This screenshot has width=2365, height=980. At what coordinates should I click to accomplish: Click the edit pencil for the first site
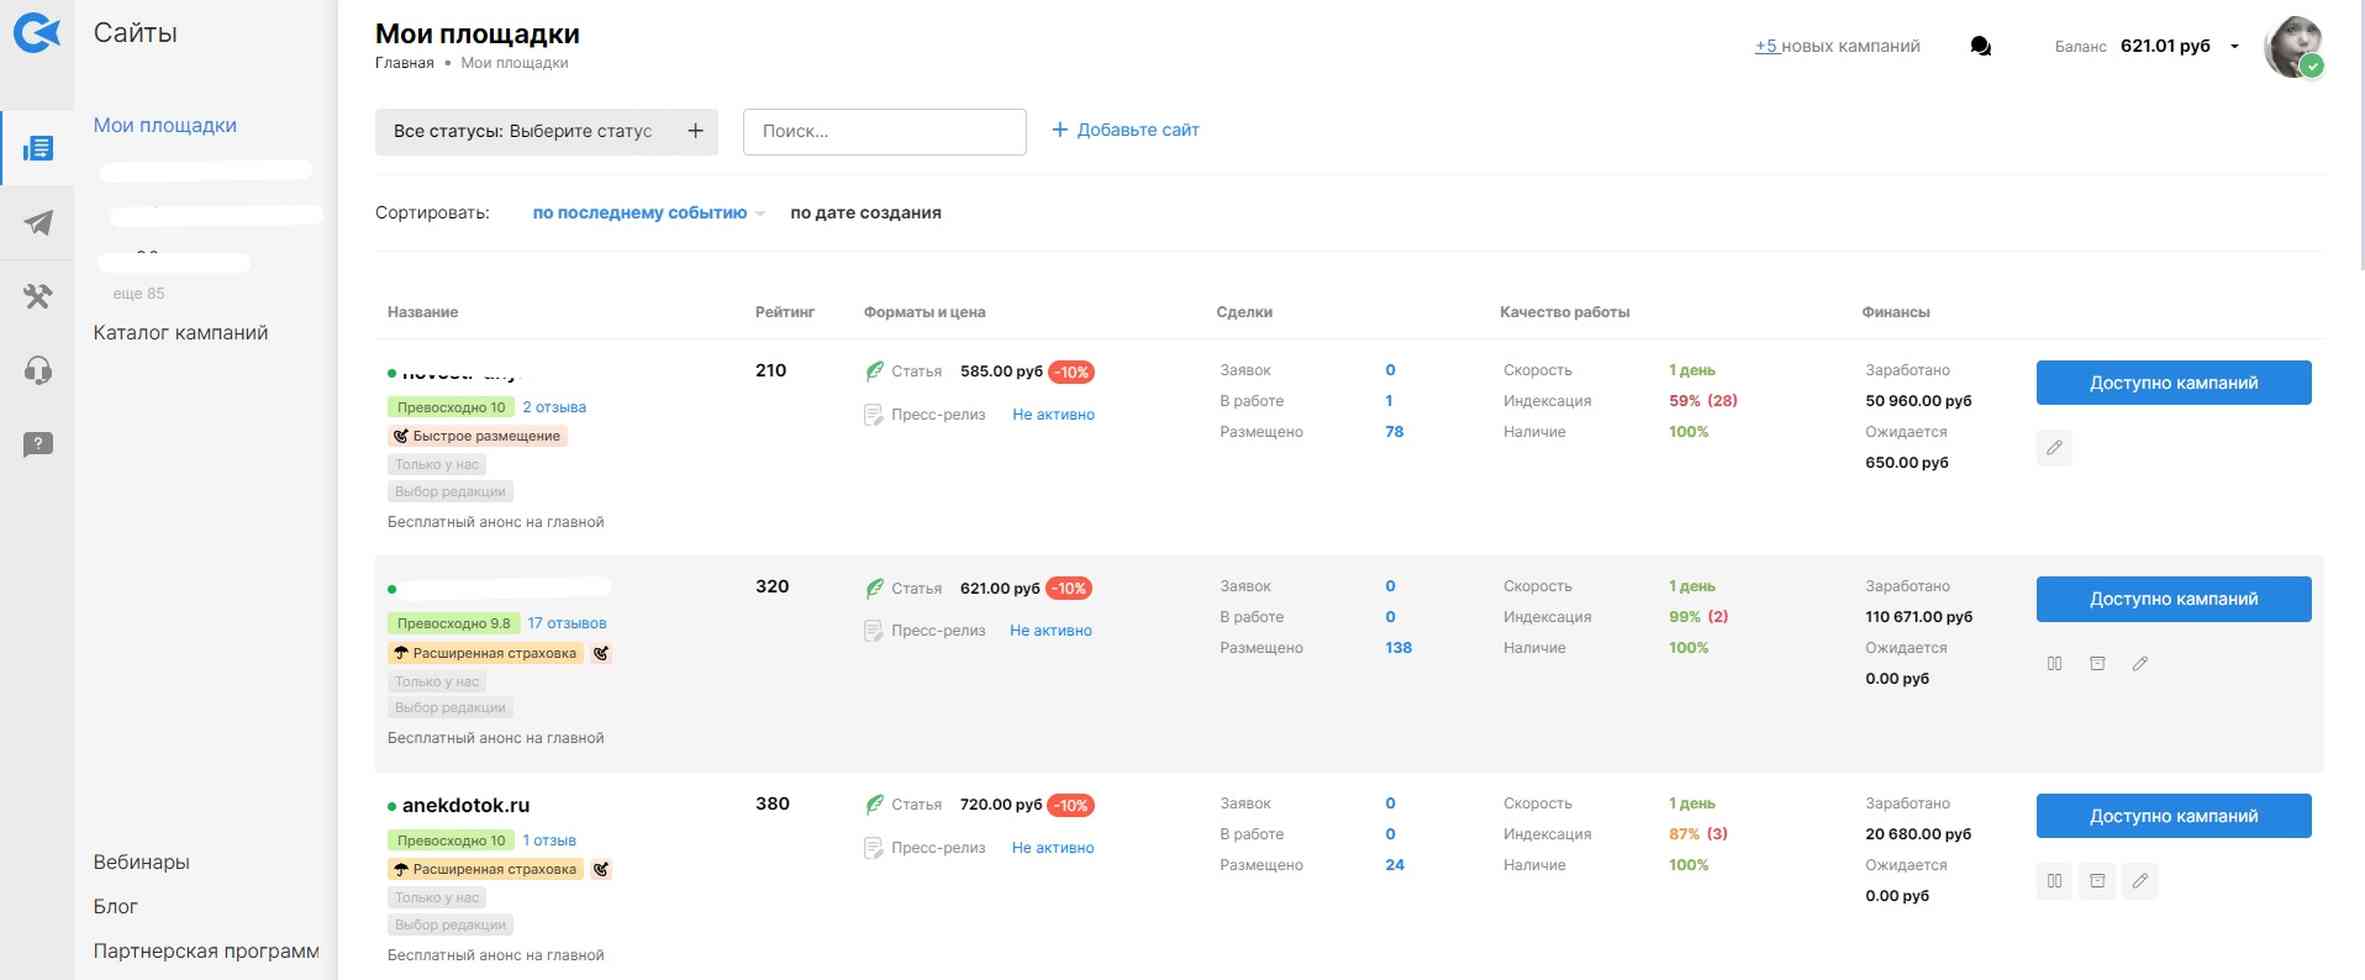[2053, 448]
